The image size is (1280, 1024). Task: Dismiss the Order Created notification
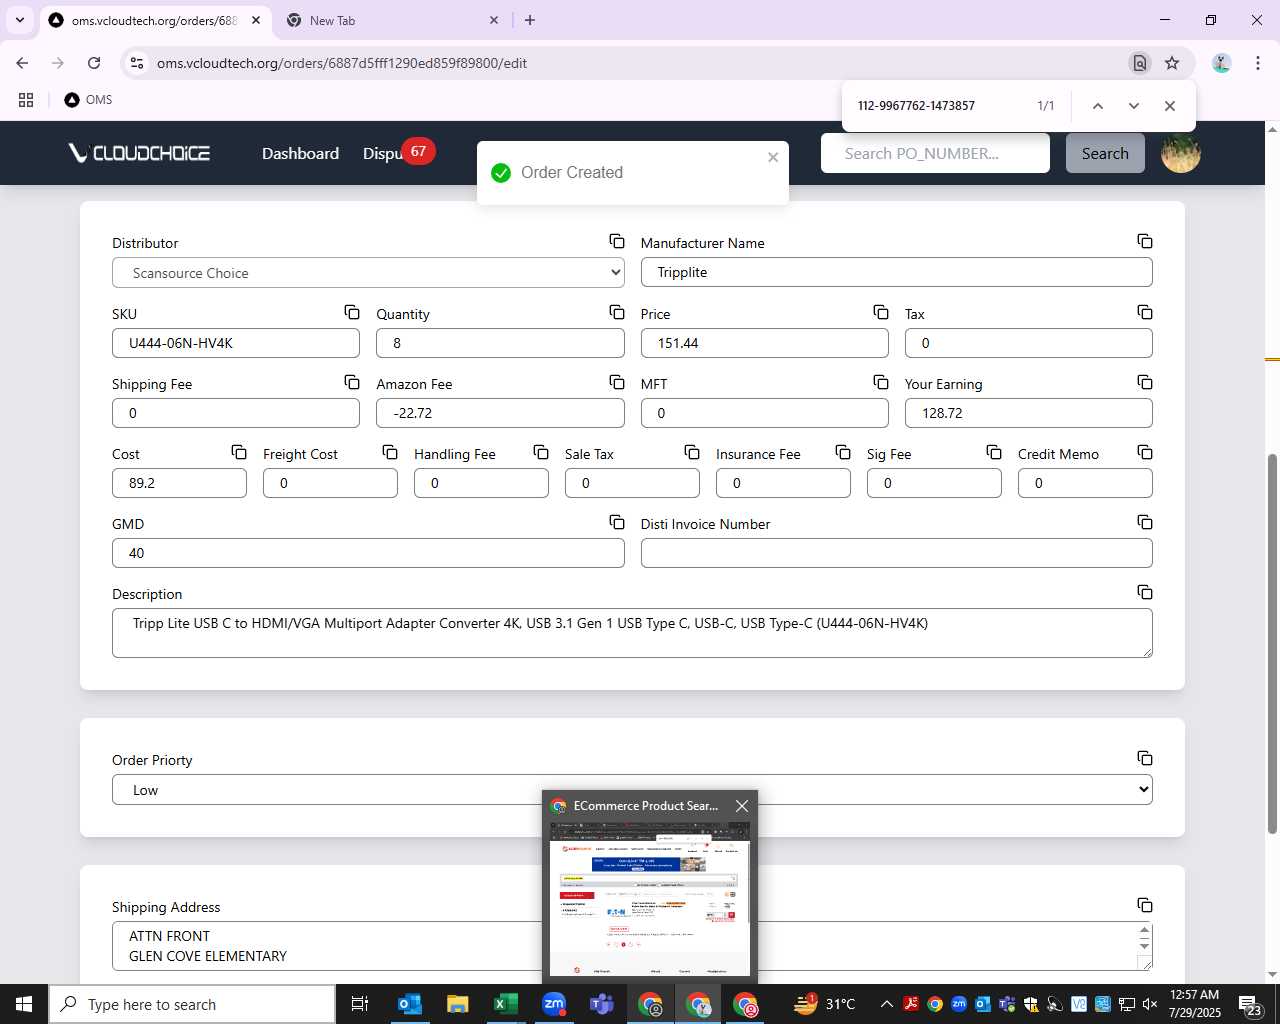click(773, 157)
